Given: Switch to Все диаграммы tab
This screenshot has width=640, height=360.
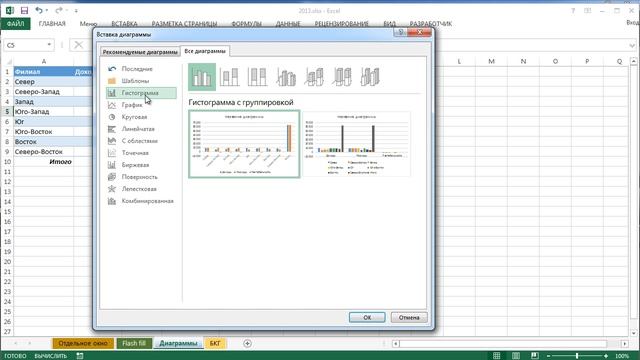Looking at the screenshot, I should pos(205,51).
